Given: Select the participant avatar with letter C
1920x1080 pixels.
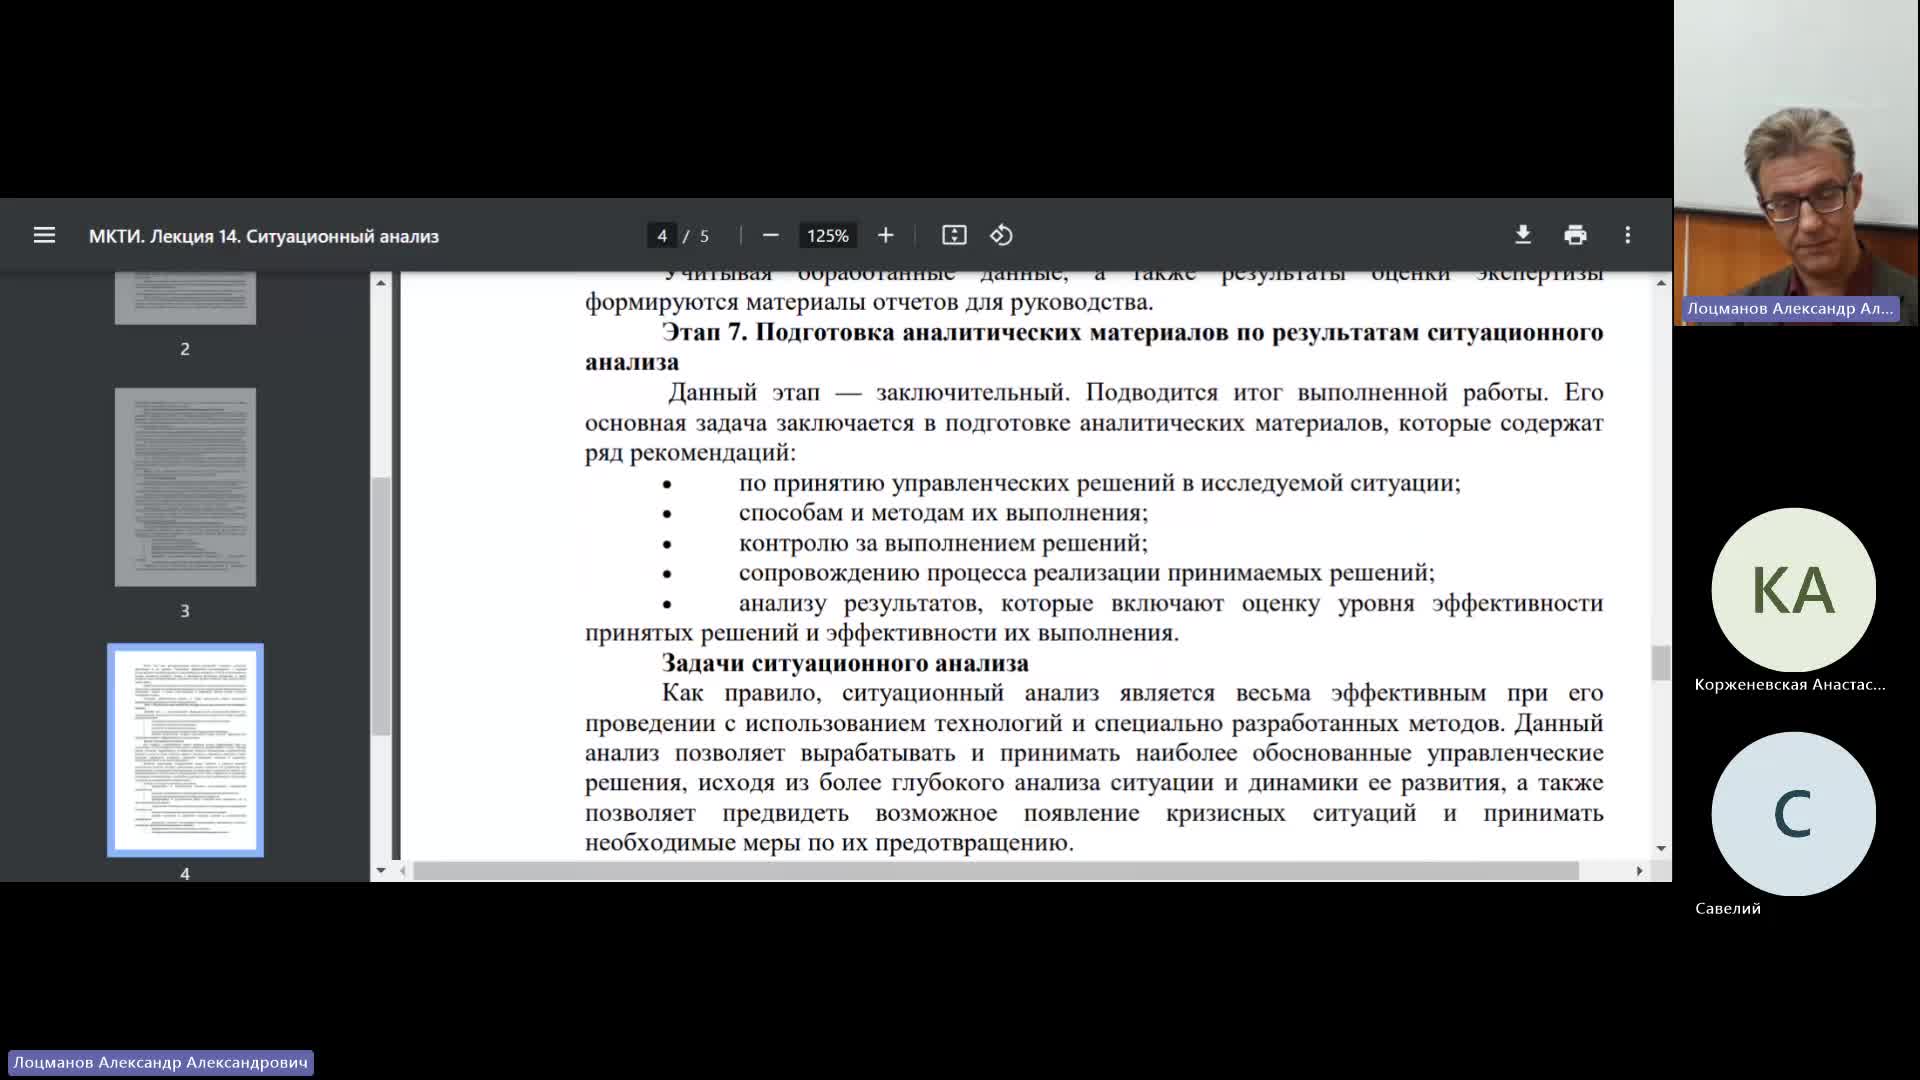Looking at the screenshot, I should coord(1793,814).
